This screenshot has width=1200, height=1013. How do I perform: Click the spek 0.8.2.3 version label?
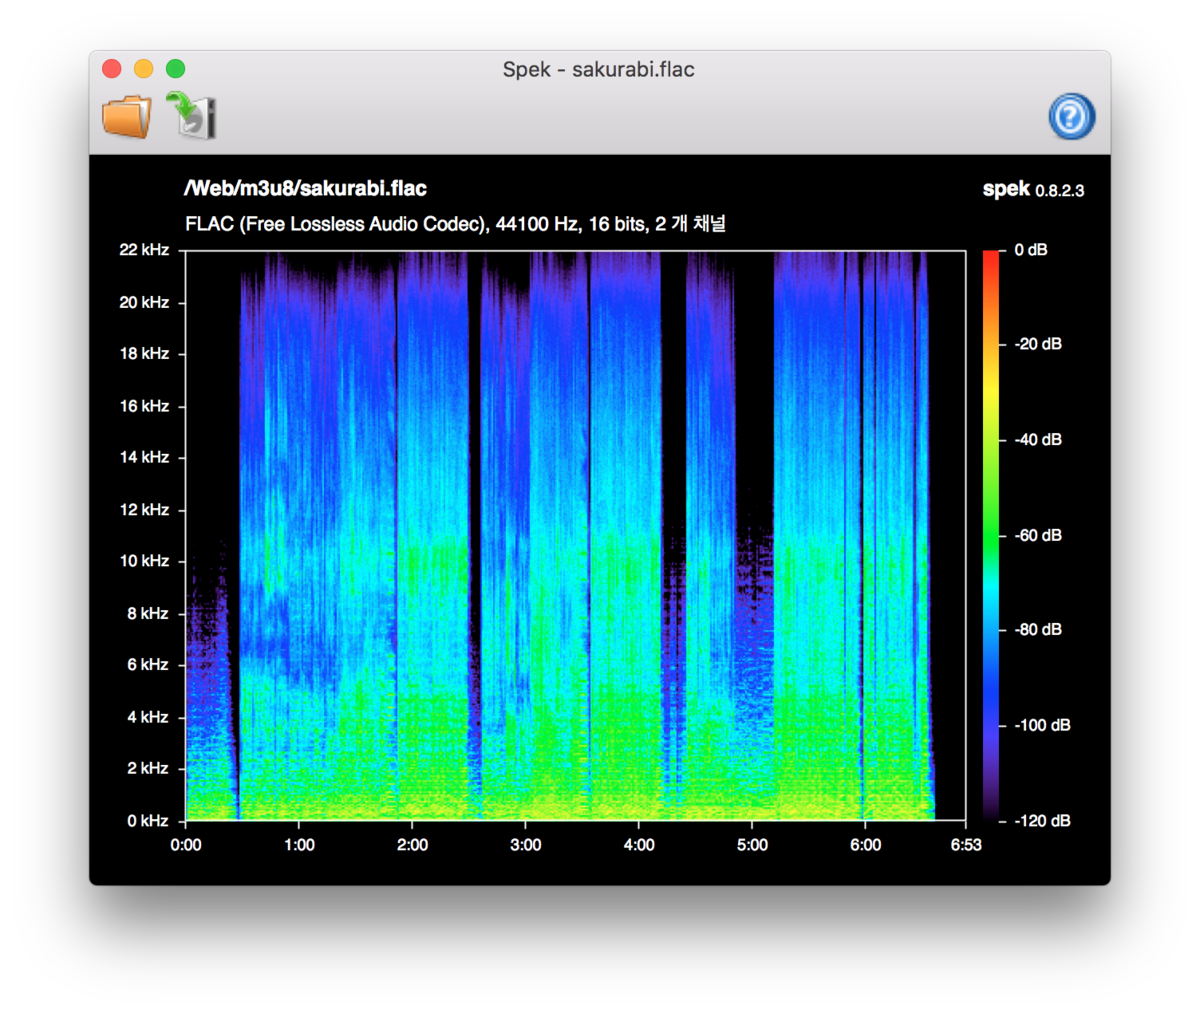1033,189
